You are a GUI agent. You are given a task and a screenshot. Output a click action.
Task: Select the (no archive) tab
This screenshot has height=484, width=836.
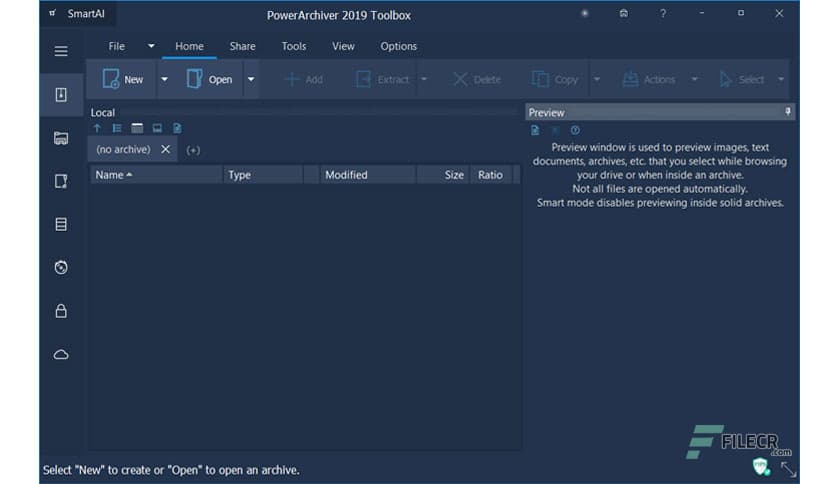[x=123, y=149]
